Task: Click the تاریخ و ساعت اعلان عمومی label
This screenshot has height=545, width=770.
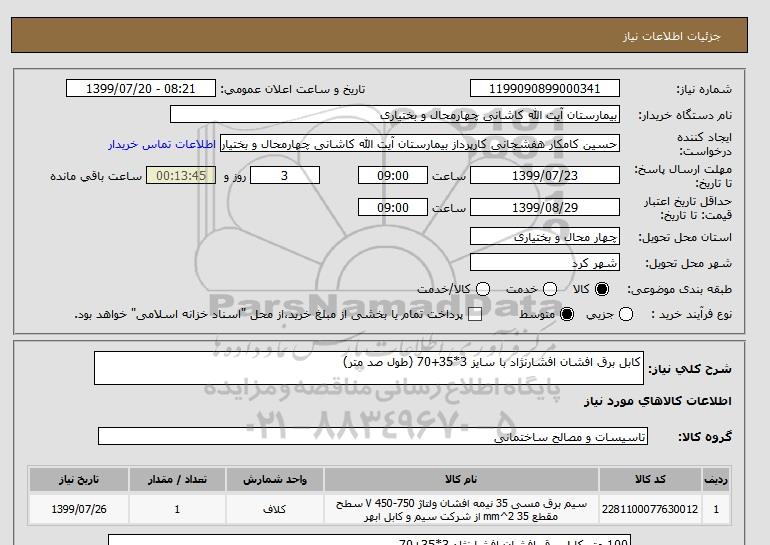Action: coord(293,89)
